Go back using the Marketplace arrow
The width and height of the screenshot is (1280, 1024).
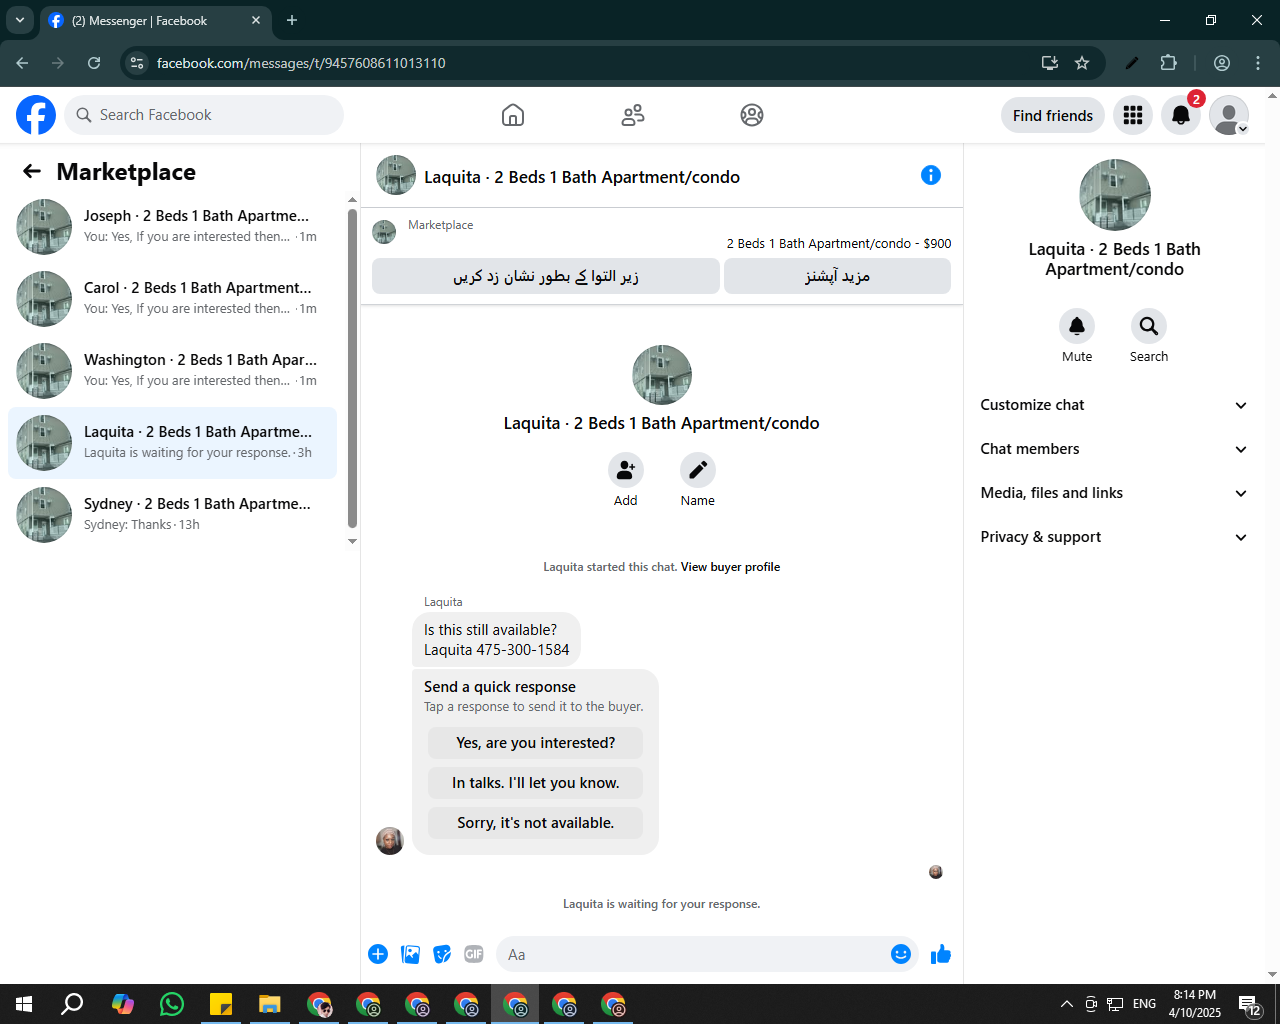[32, 172]
